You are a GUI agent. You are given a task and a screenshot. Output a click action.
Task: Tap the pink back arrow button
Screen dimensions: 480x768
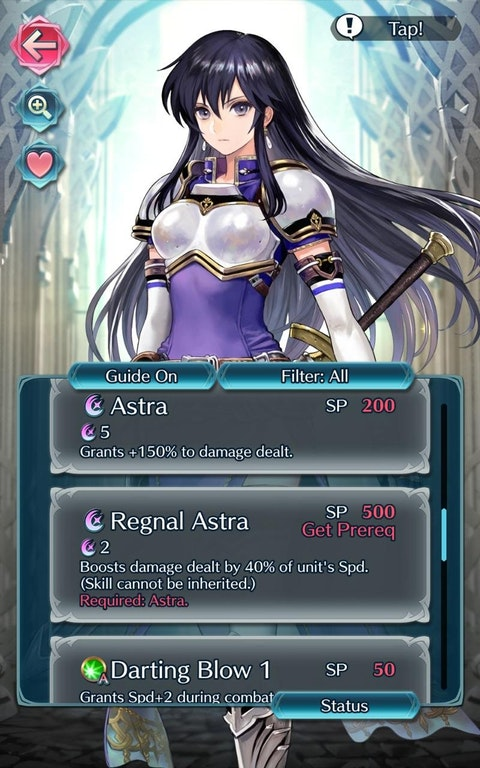pos(40,45)
